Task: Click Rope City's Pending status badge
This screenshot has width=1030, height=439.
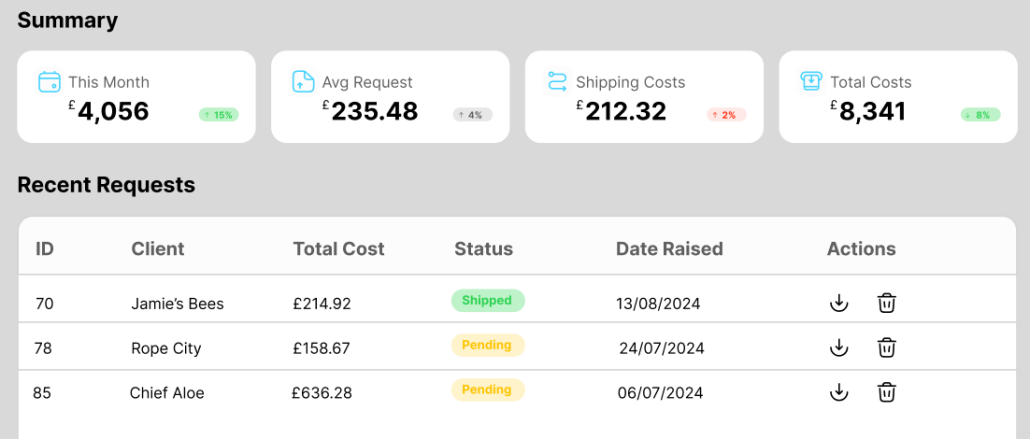Action: coord(487,345)
